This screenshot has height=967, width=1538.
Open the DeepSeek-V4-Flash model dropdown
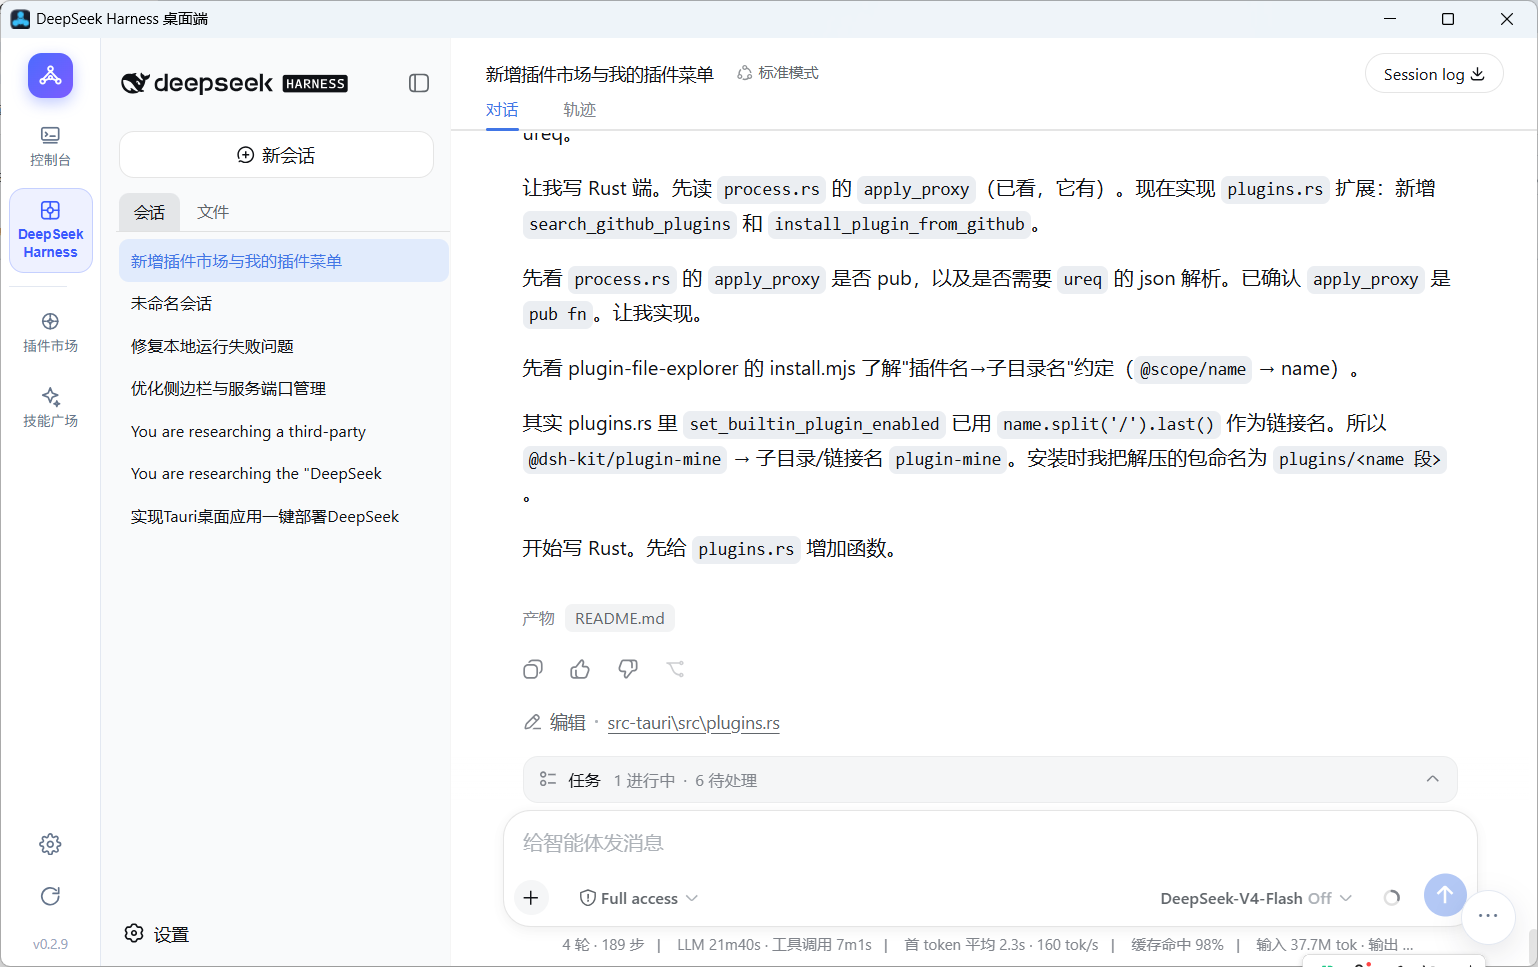click(x=1256, y=898)
